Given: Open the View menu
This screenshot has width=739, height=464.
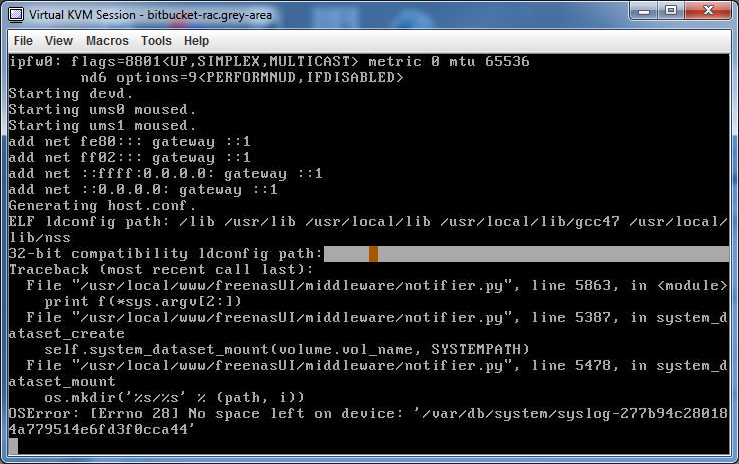Looking at the screenshot, I should coord(59,41).
